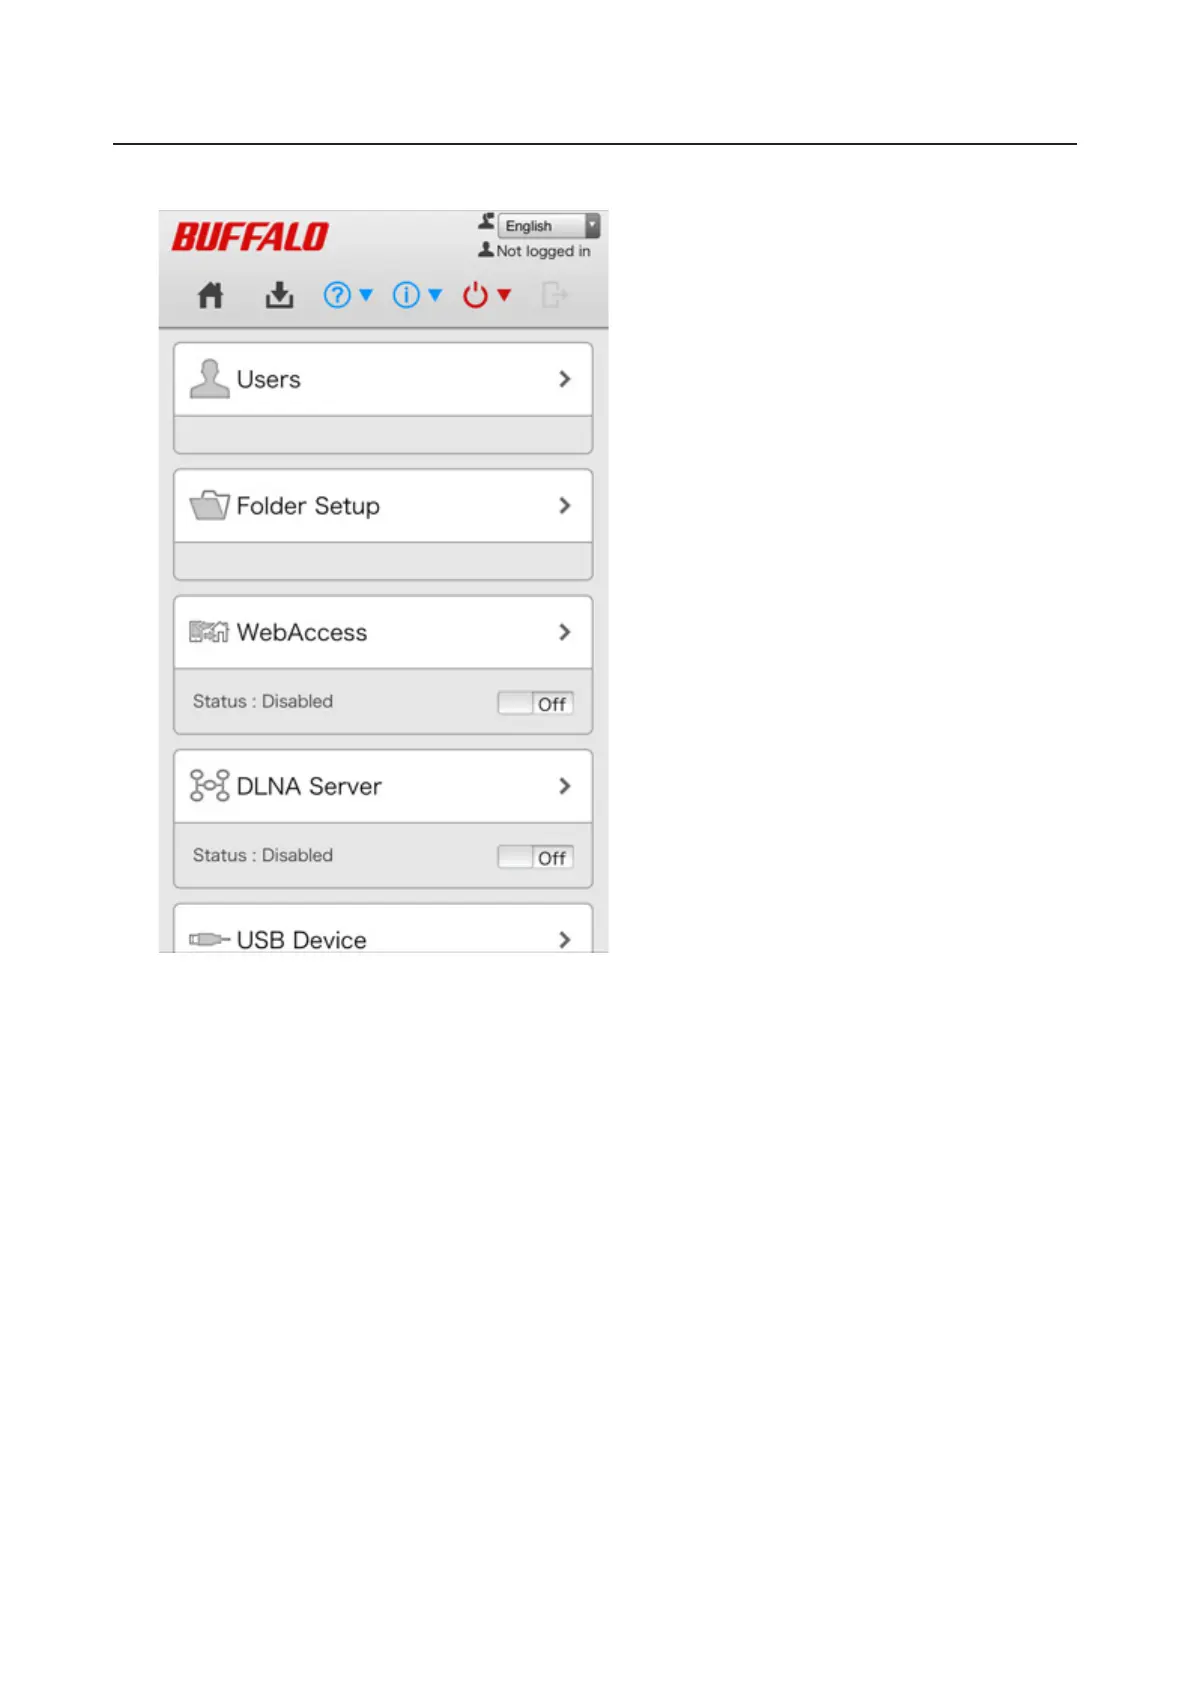Click the Home icon in toolbar
This screenshot has height=1684, width=1191.
click(210, 295)
